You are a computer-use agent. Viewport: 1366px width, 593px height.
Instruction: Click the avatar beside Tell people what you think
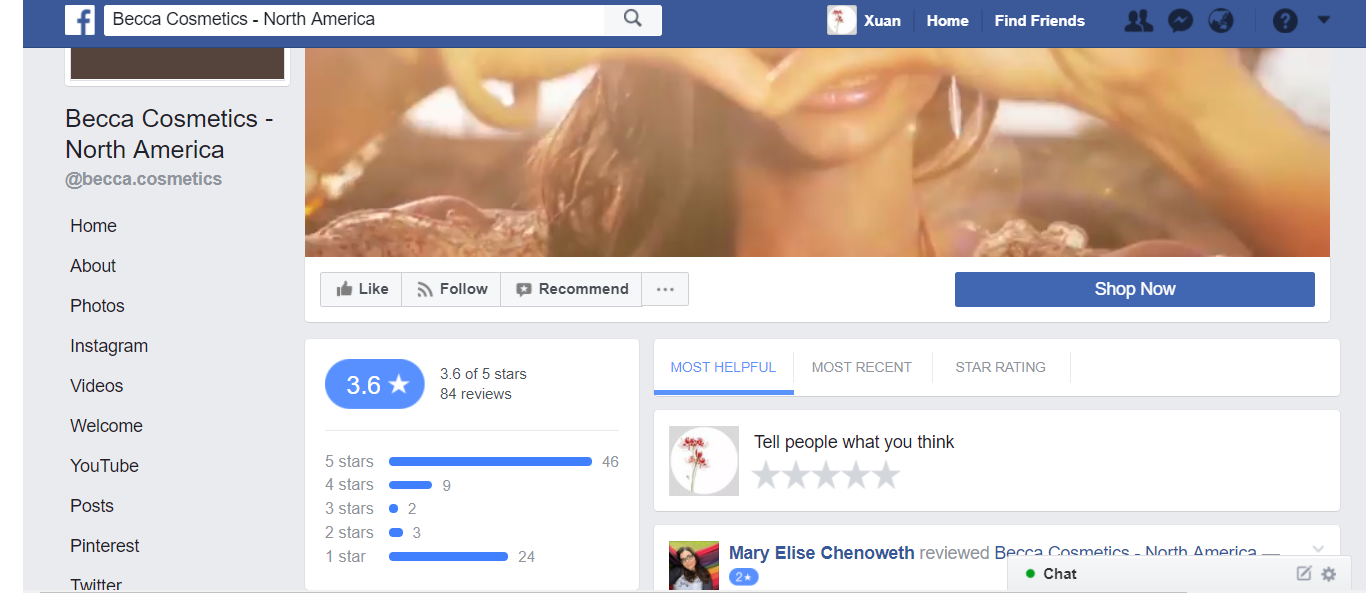coord(704,461)
